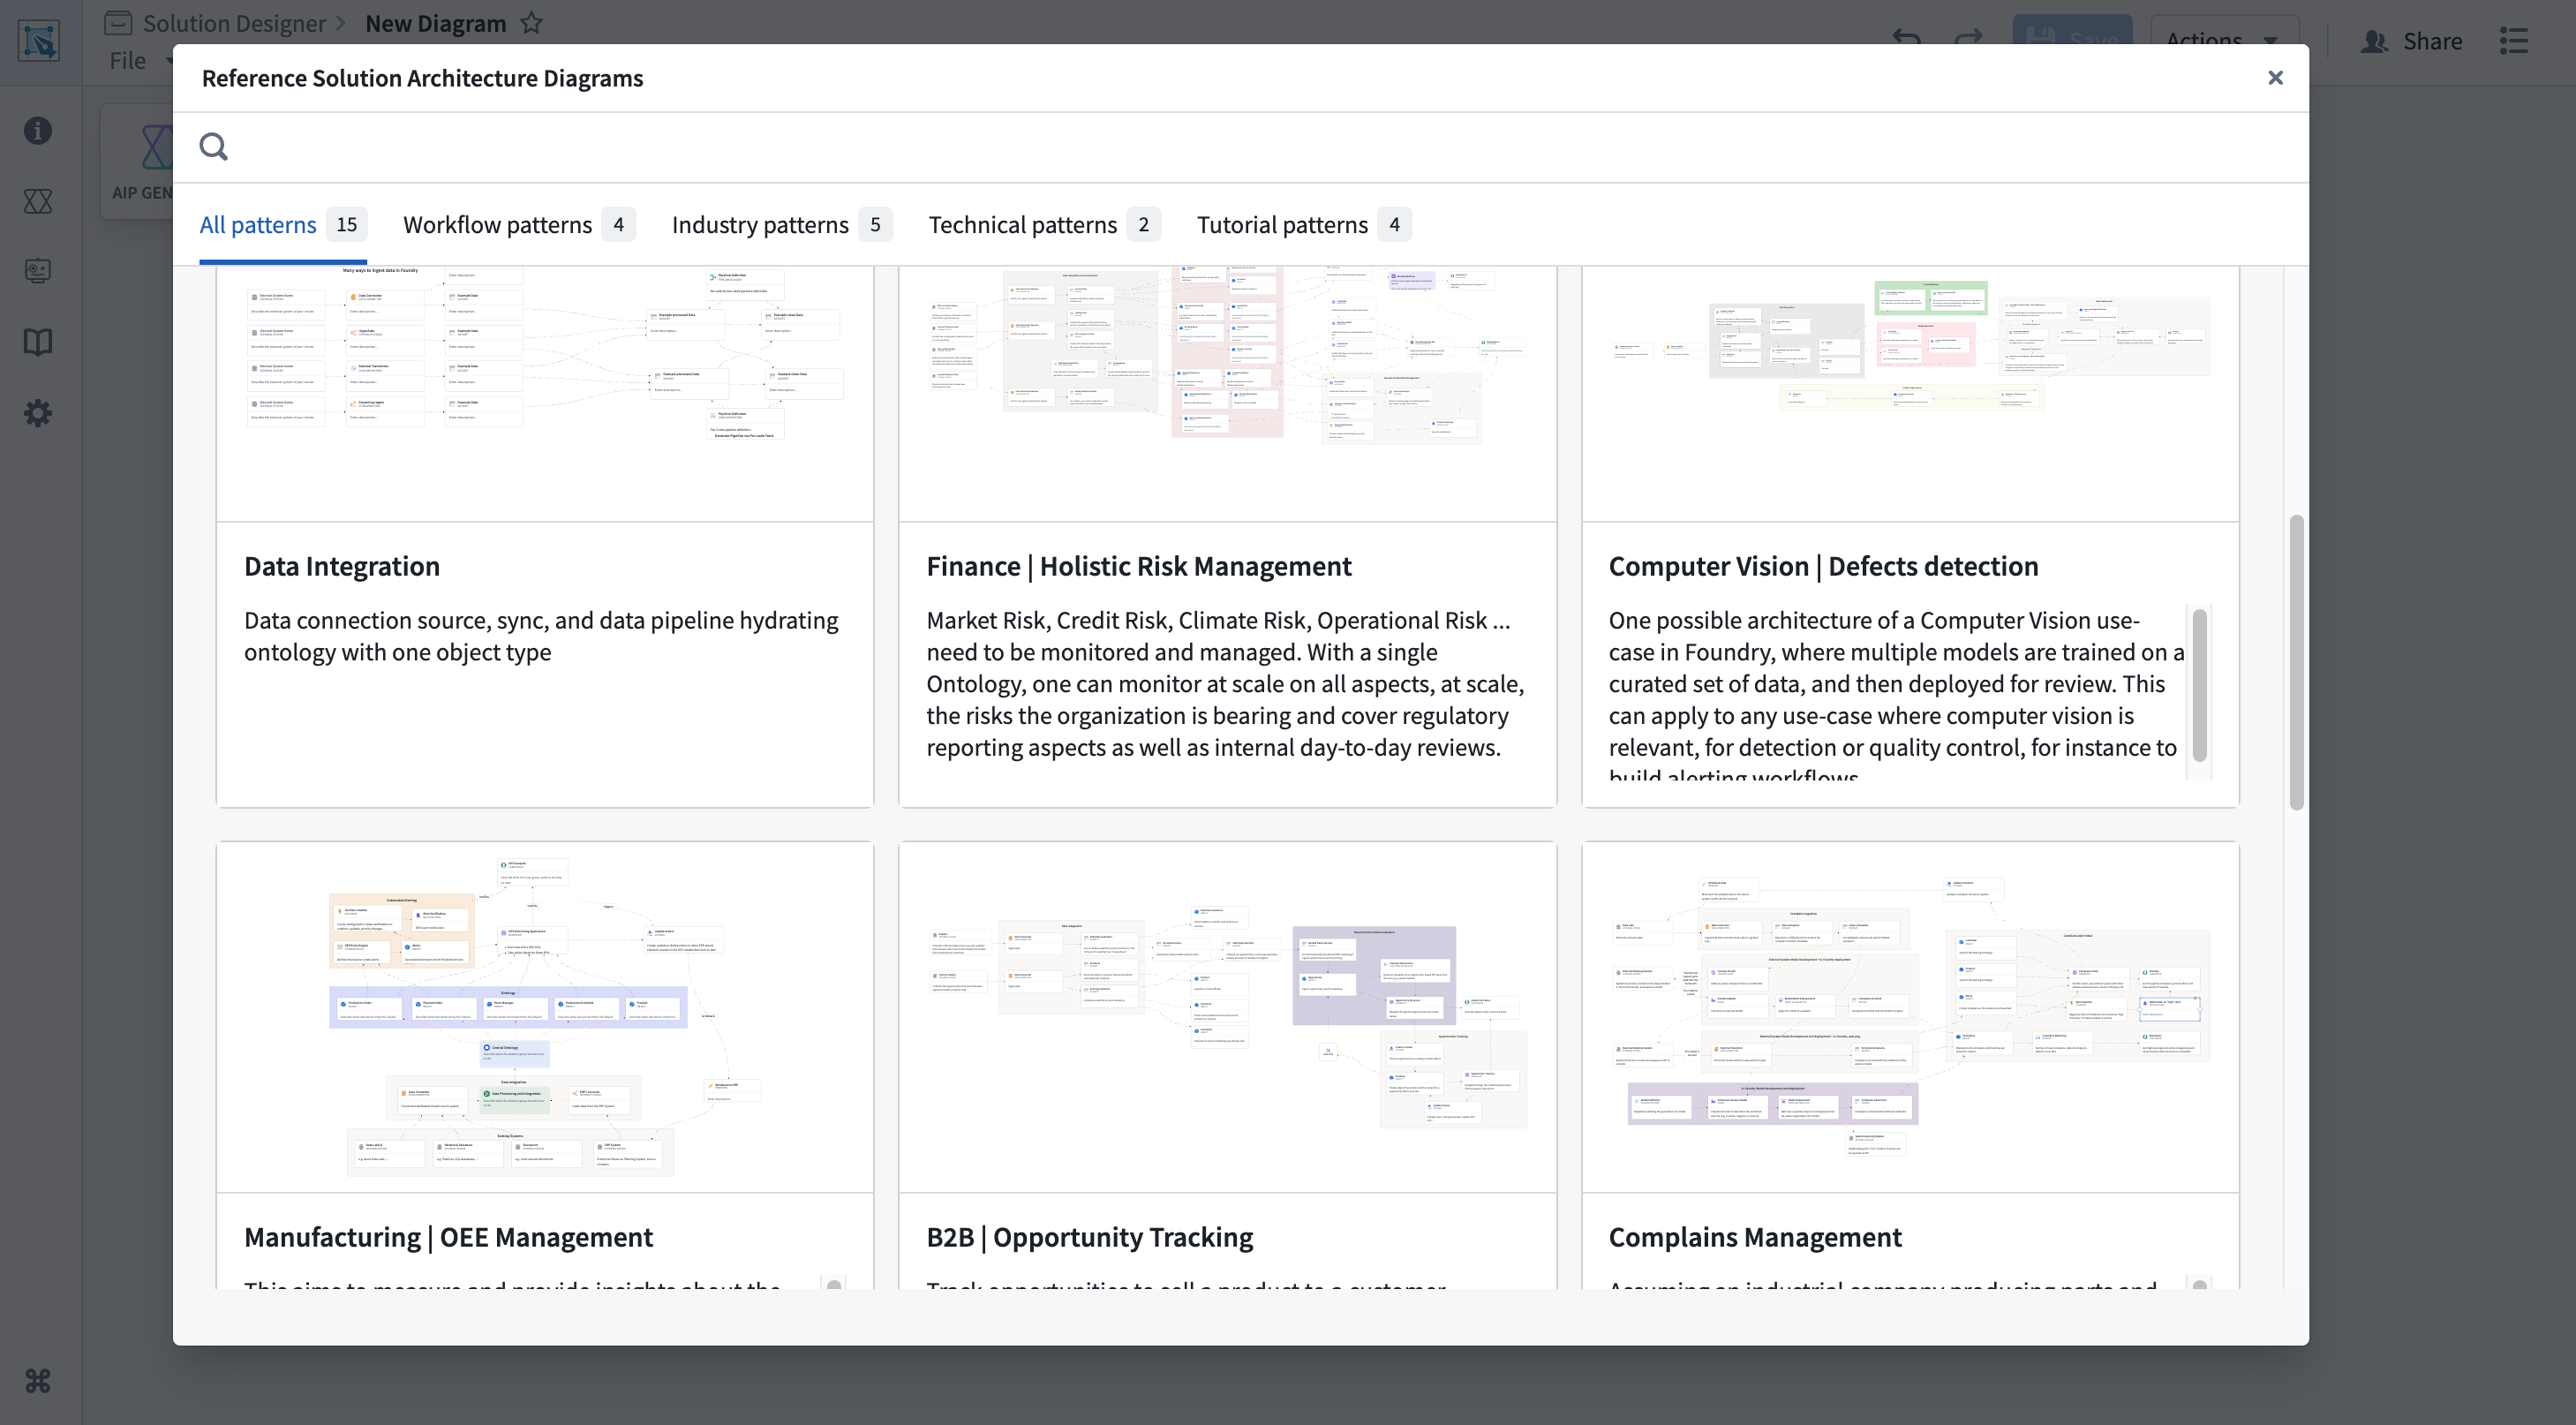Image resolution: width=2576 pixels, height=1425 pixels.
Task: Open the list panel icon beside Share
Action: click(2514, 41)
